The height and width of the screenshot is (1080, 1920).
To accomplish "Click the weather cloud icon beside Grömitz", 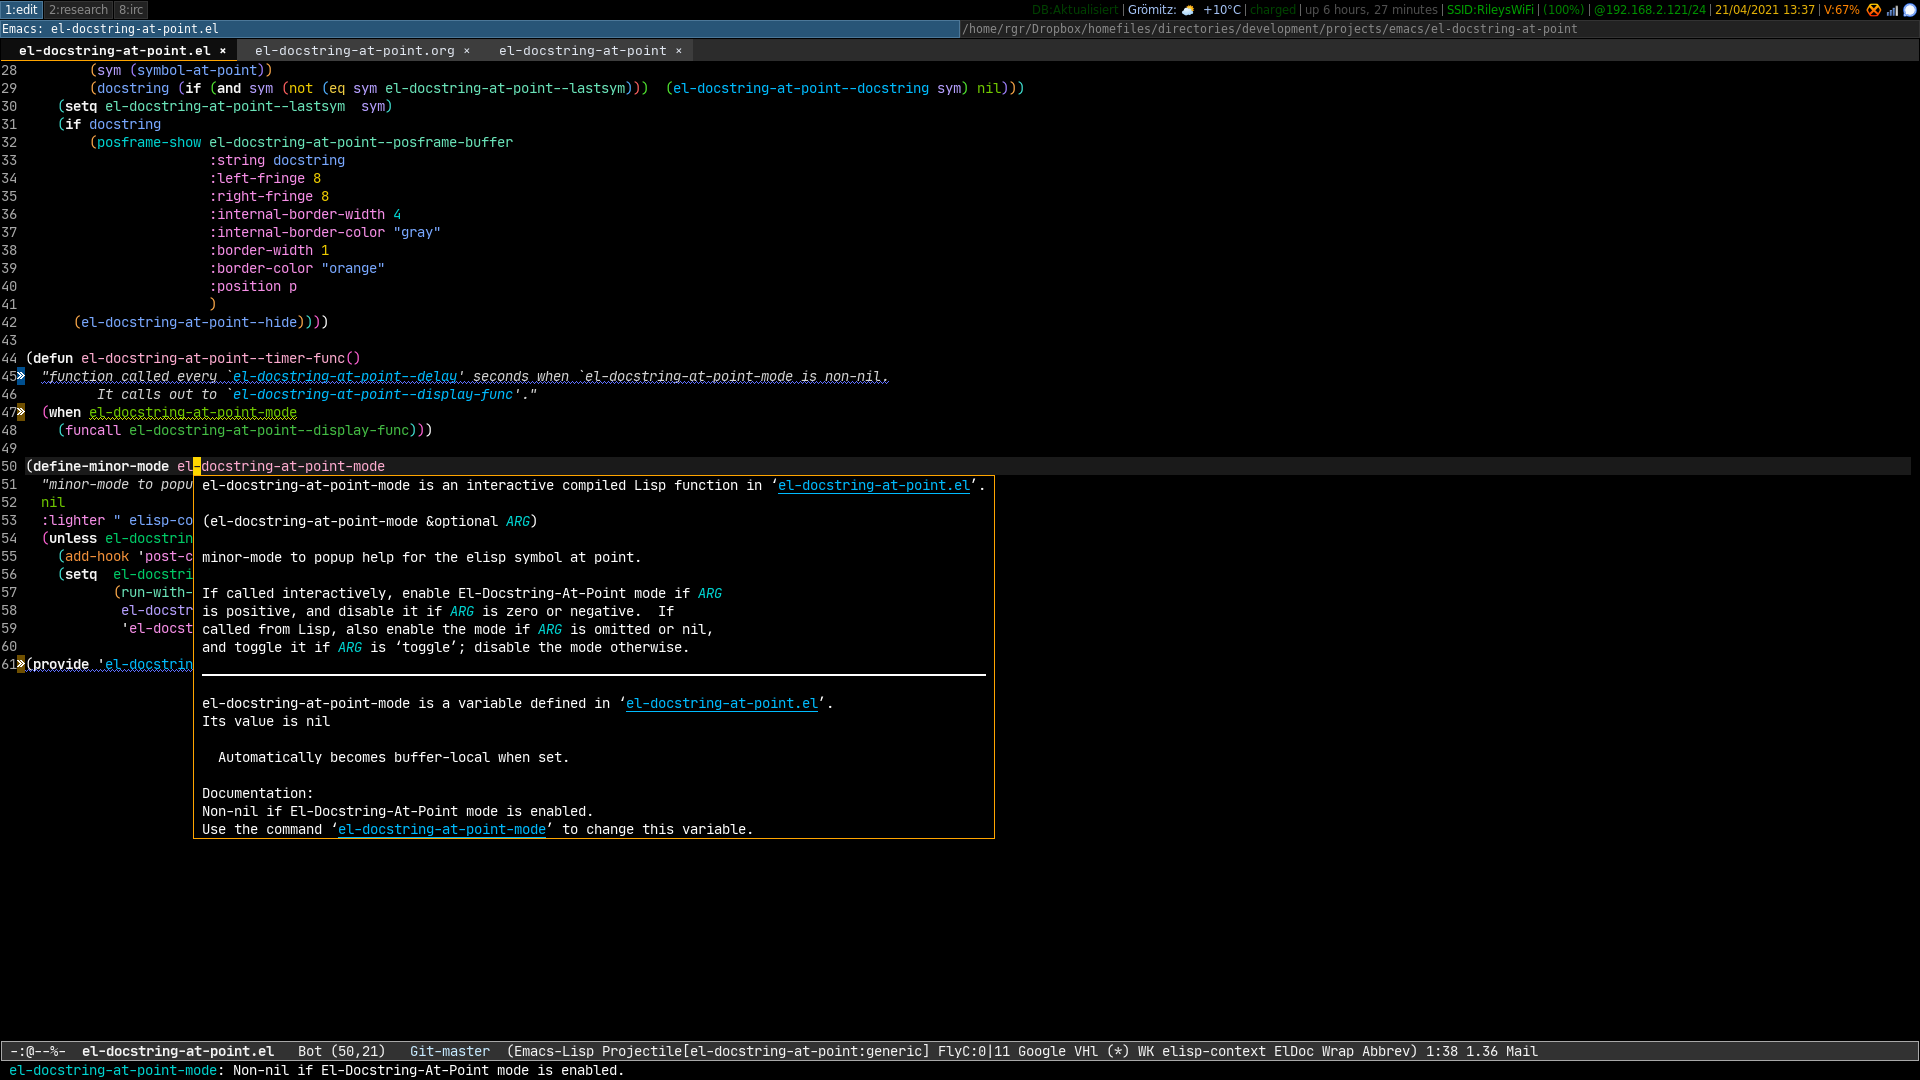I will click(1188, 10).
